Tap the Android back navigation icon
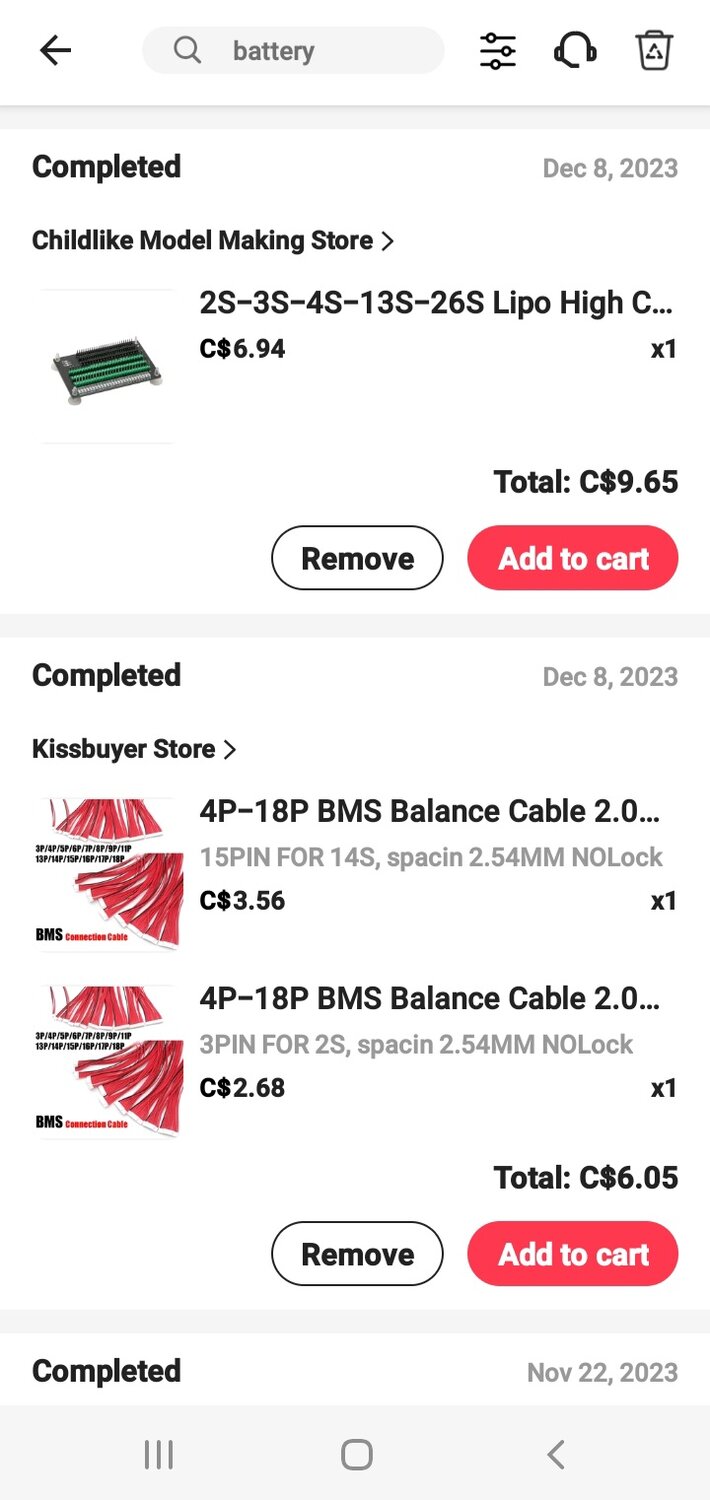 555,1455
